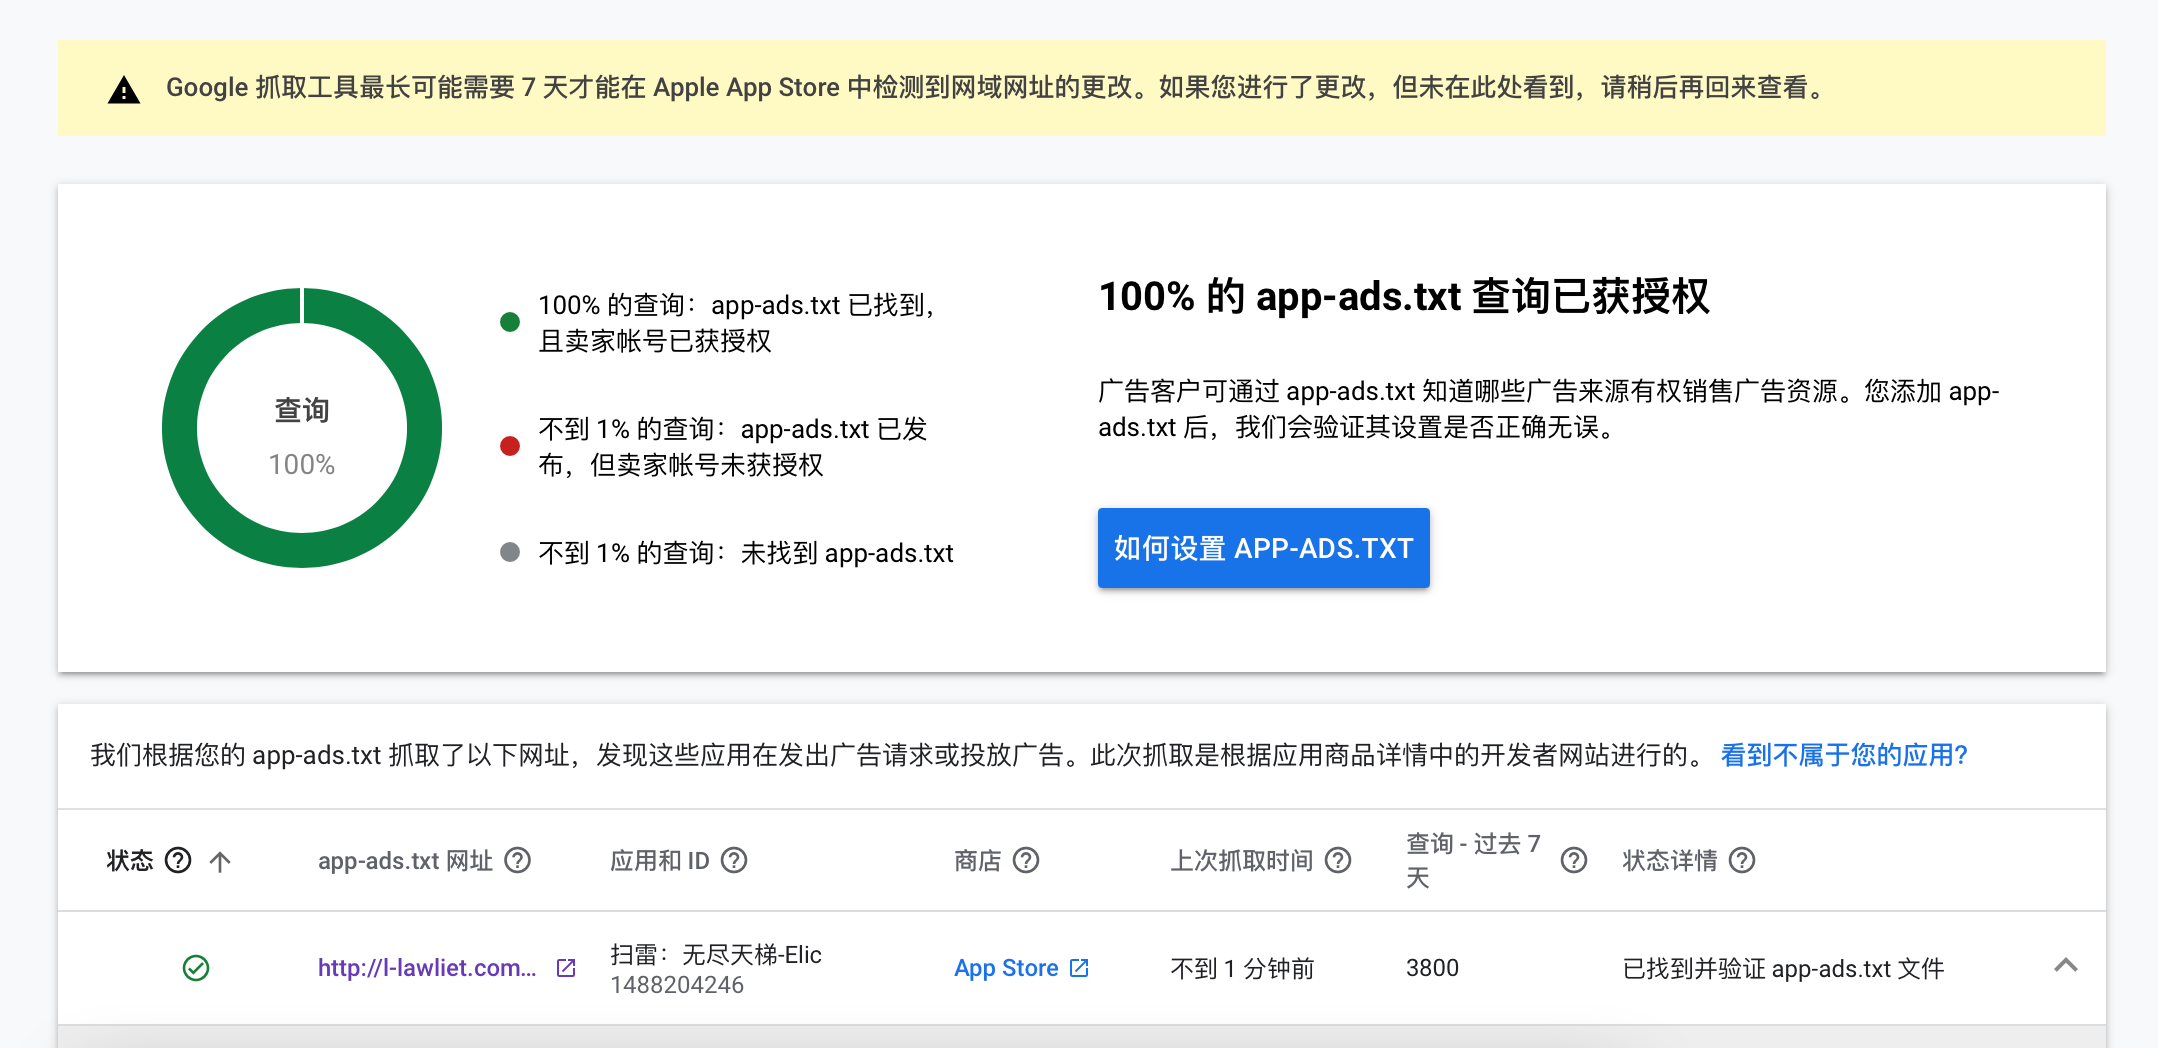Click external link icon after l-lawliet.com URL
The image size is (2158, 1048).
tap(566, 968)
